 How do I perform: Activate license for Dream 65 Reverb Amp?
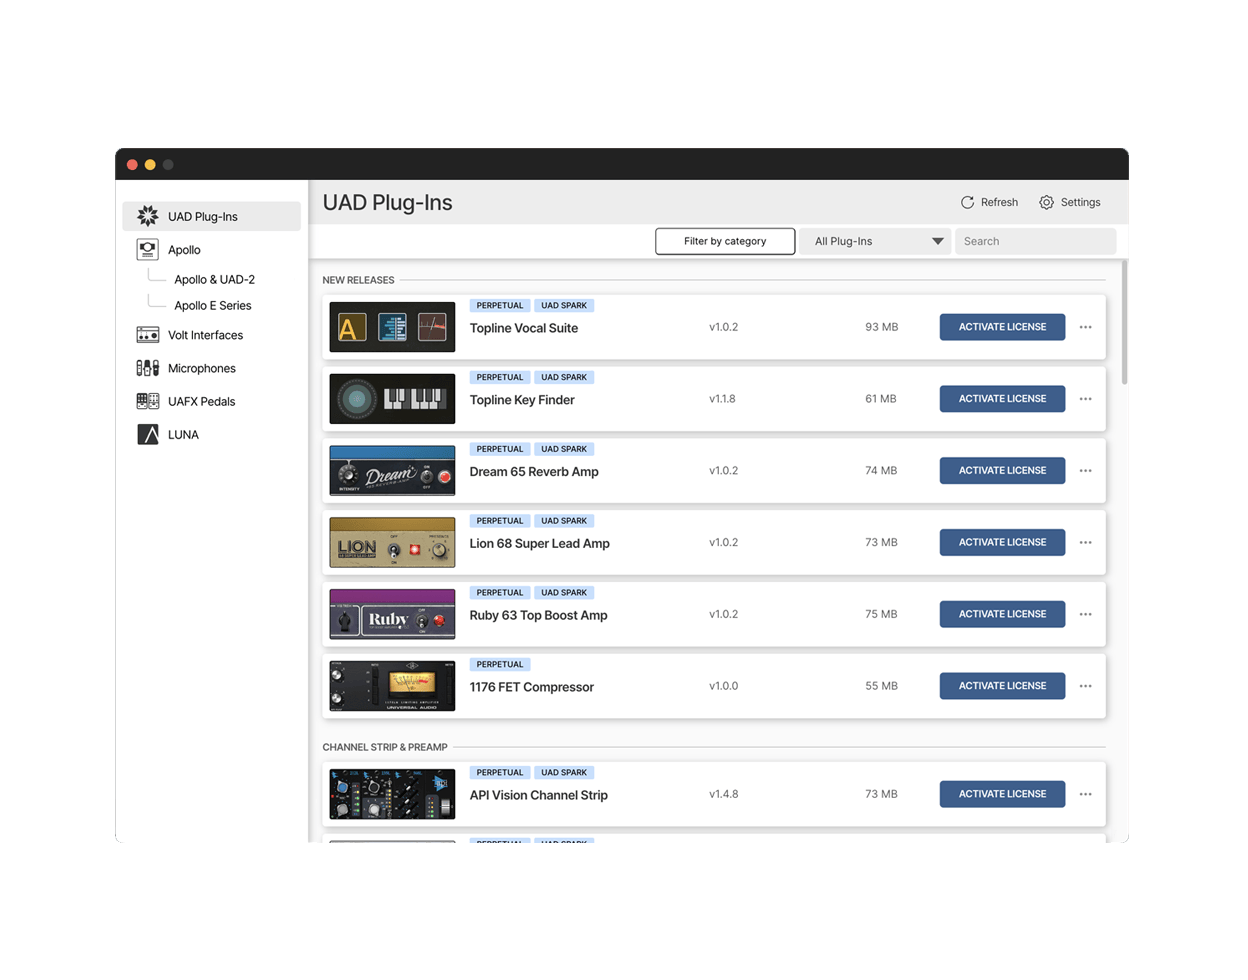[x=1002, y=471]
